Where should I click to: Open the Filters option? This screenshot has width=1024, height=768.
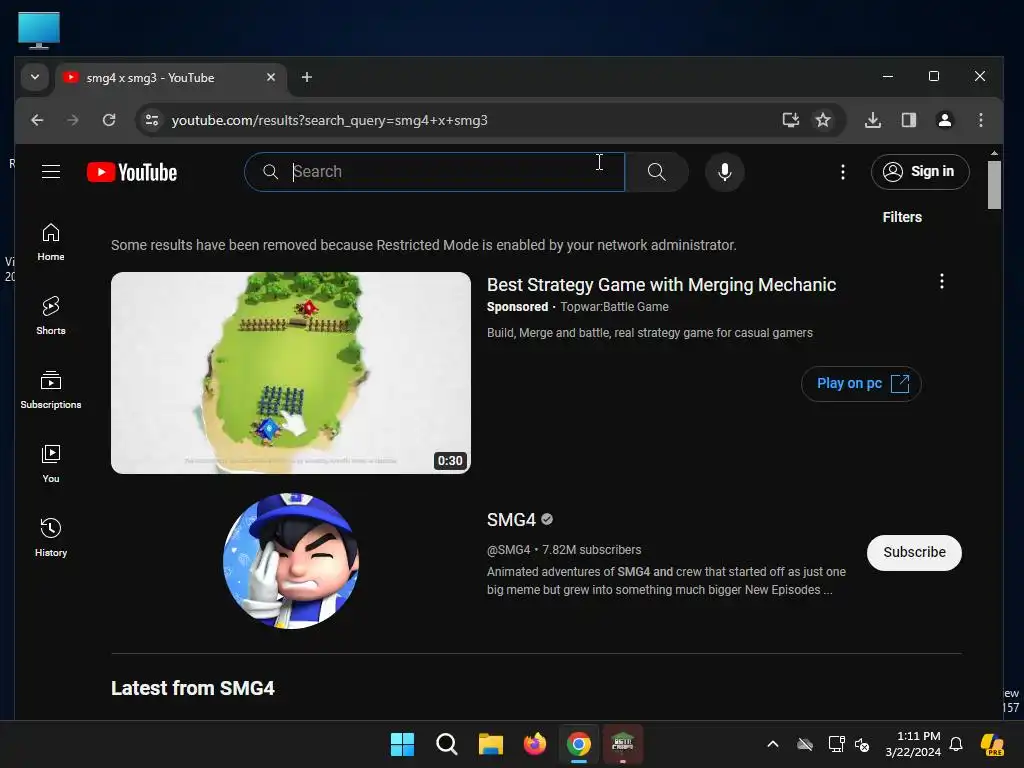[x=902, y=217]
